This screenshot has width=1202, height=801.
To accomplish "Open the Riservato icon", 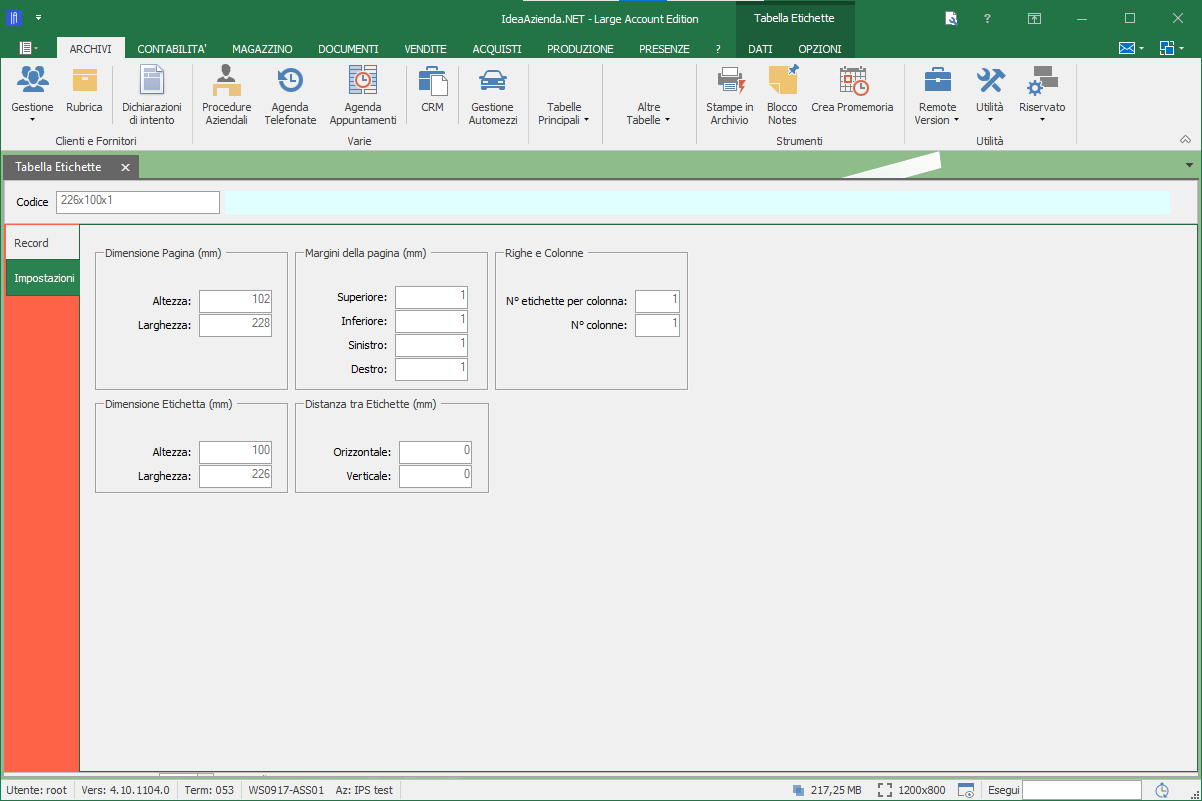I will click(x=1042, y=94).
